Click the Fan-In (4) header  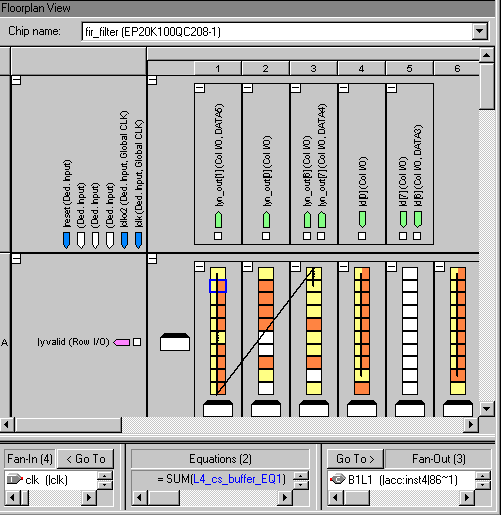(x=30, y=459)
